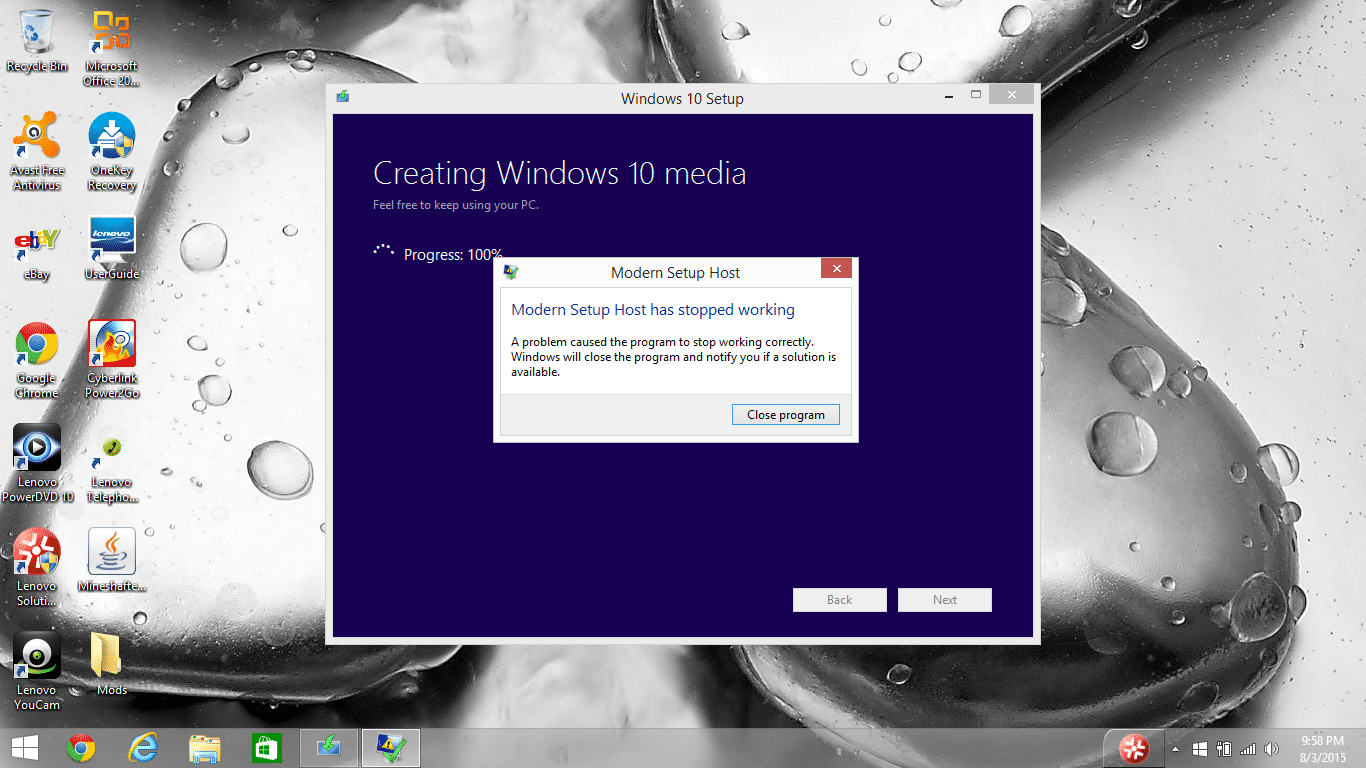Screen dimensions: 1366x768
Task: Click the 'Progress: 100%' text
Action: pos(453,254)
